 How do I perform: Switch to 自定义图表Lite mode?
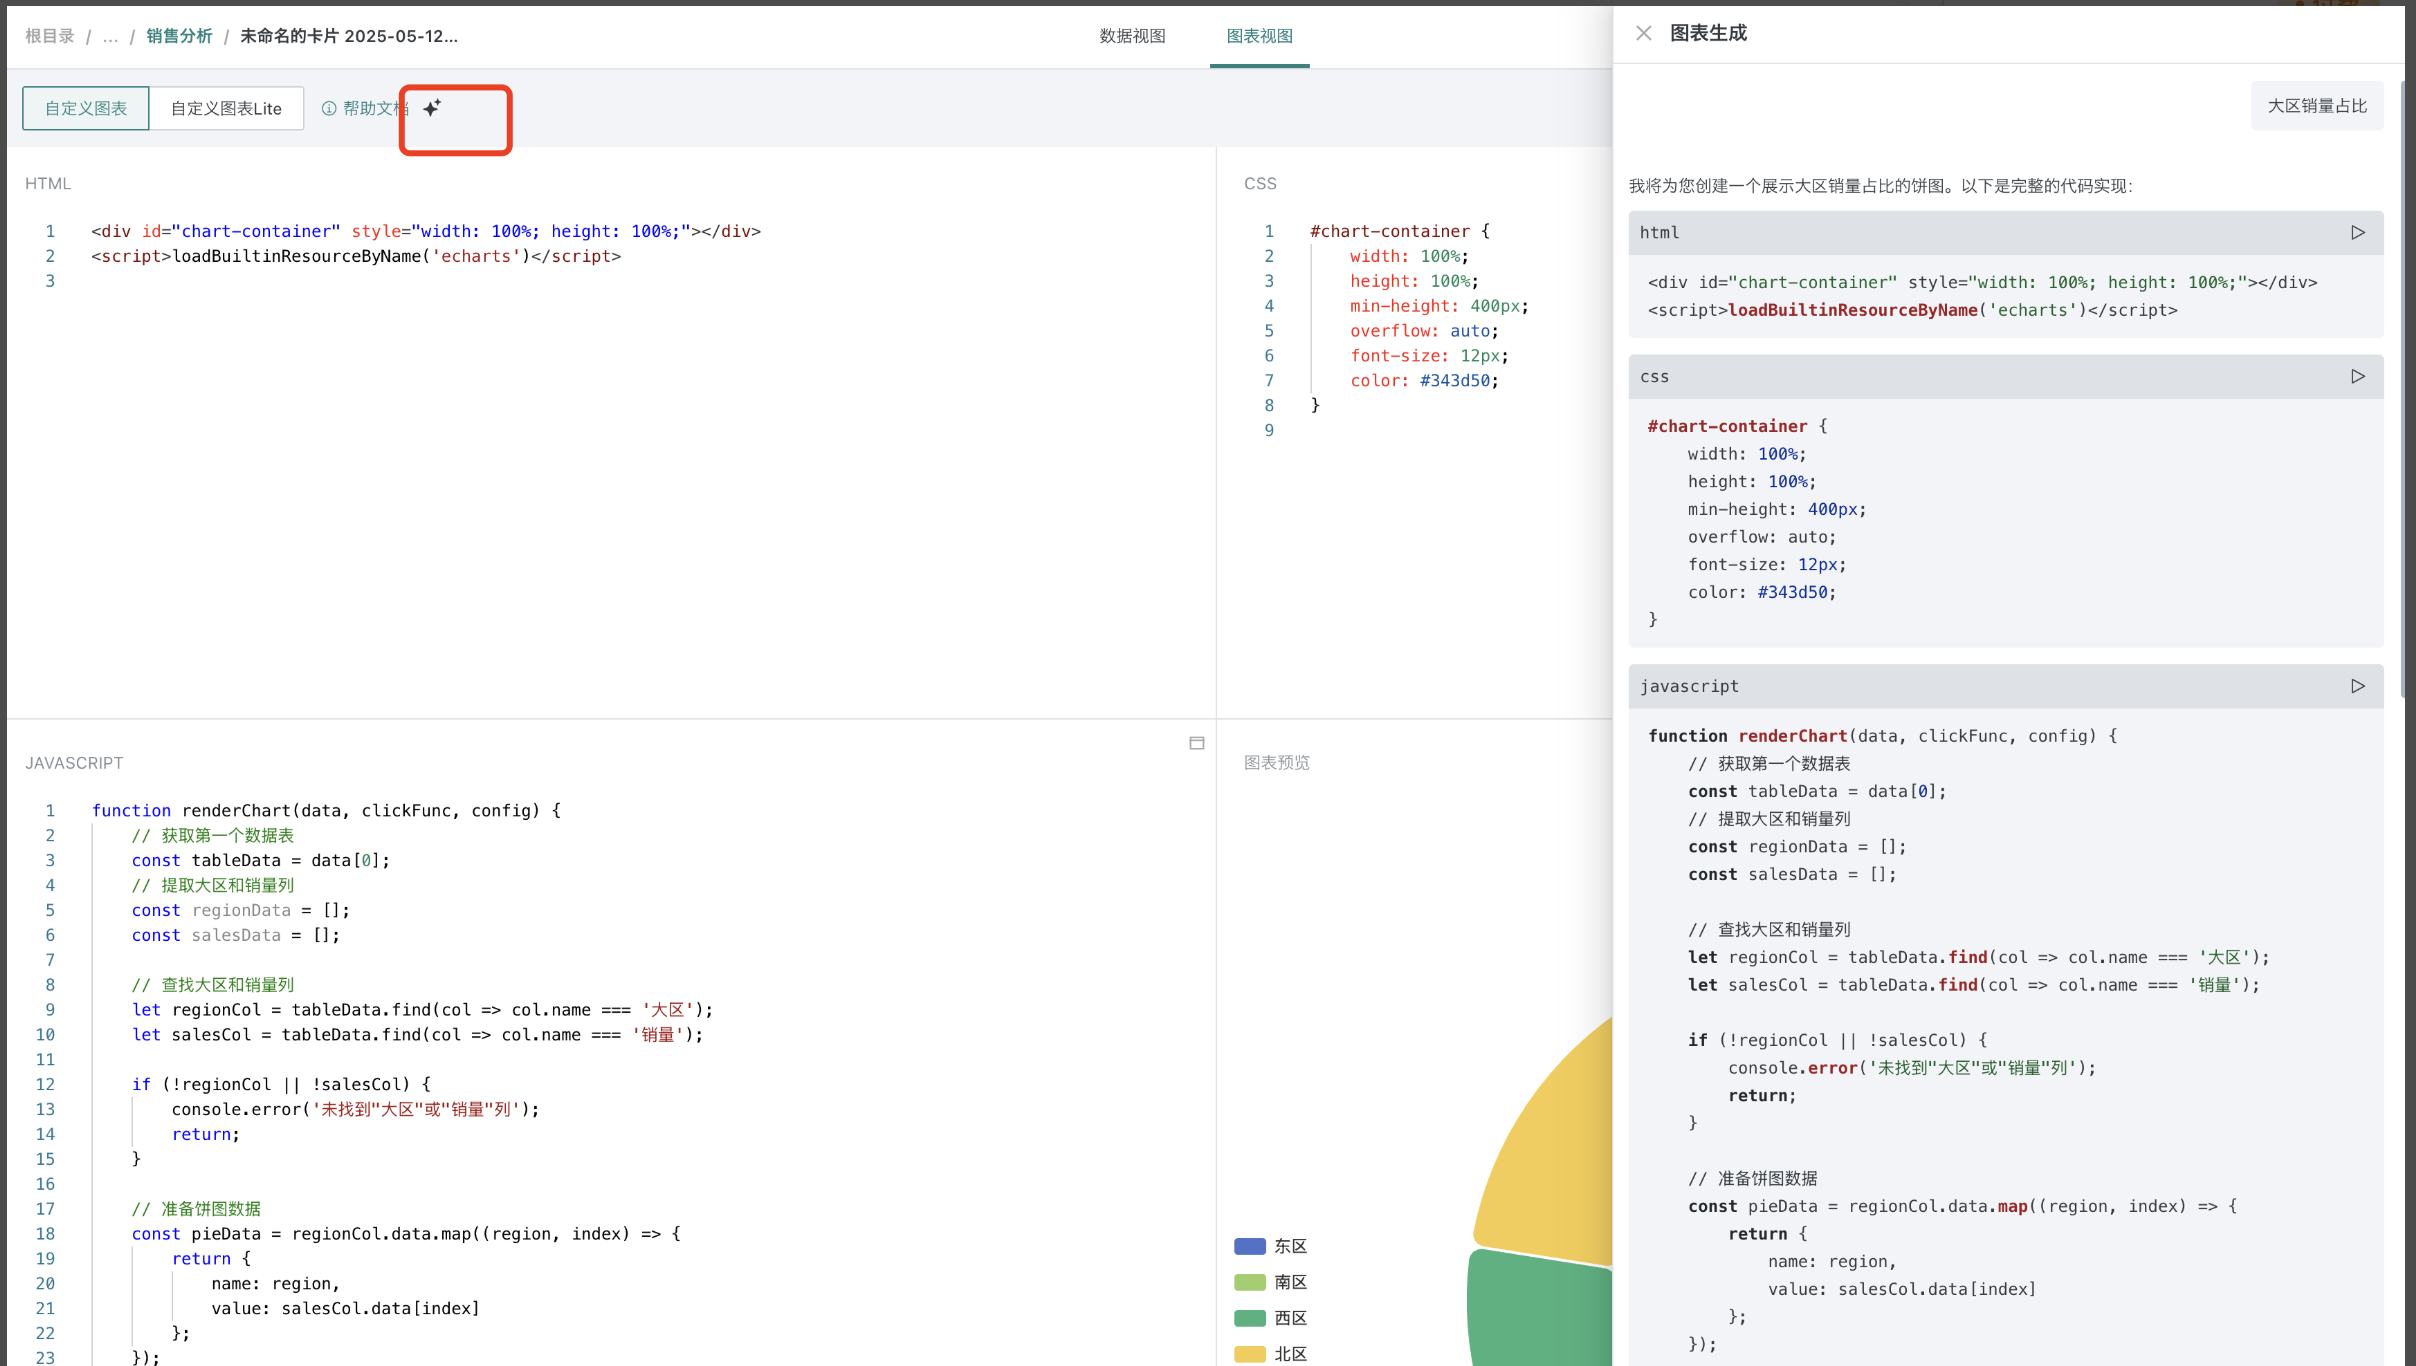(226, 108)
